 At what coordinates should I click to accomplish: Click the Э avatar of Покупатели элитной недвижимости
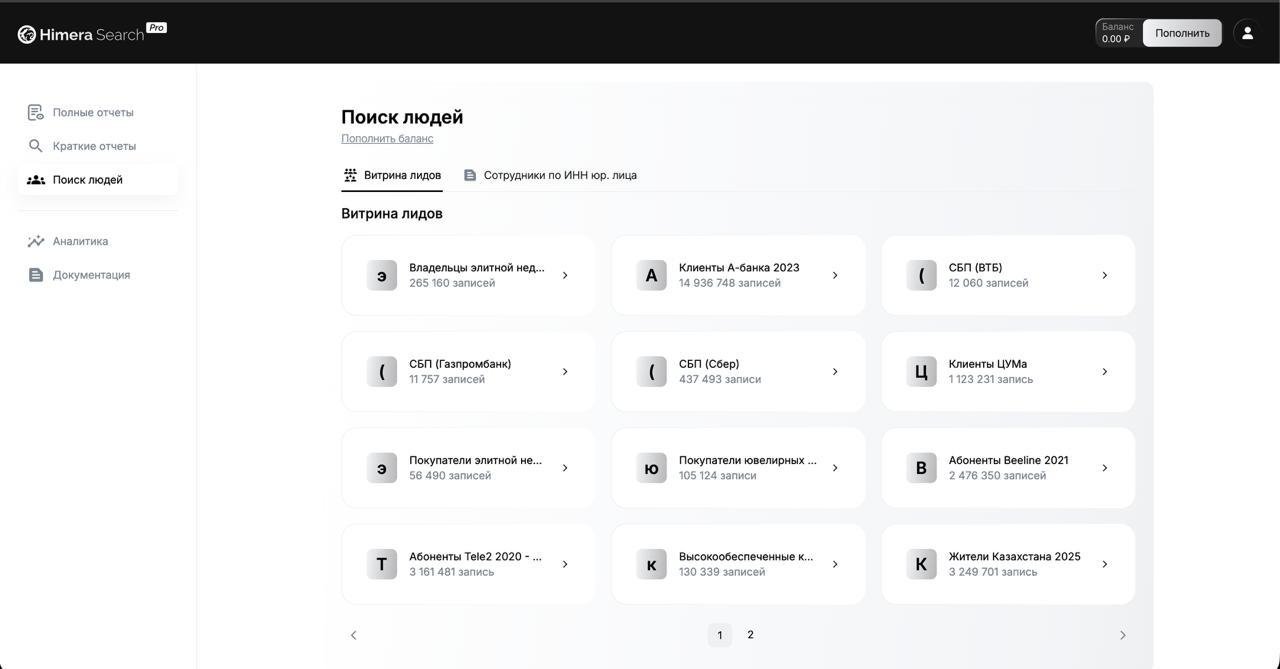pos(382,468)
